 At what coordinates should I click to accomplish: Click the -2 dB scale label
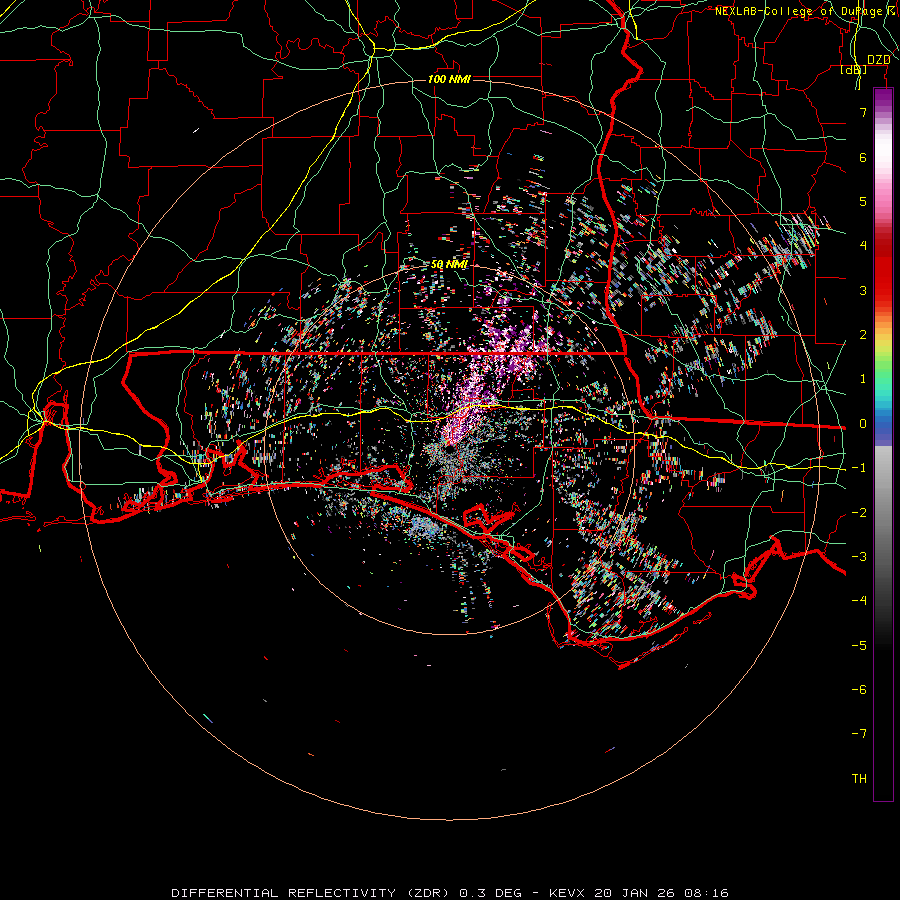coord(859,513)
